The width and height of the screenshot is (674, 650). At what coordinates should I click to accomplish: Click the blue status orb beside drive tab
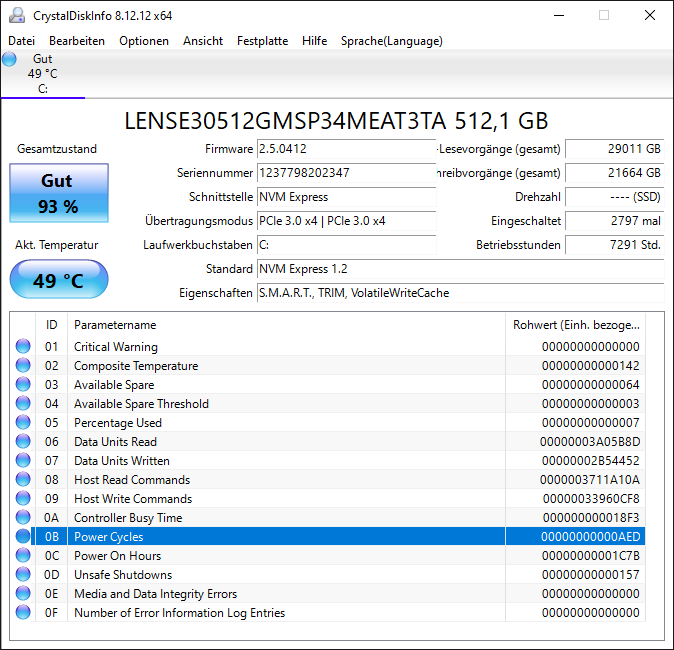click(9, 59)
